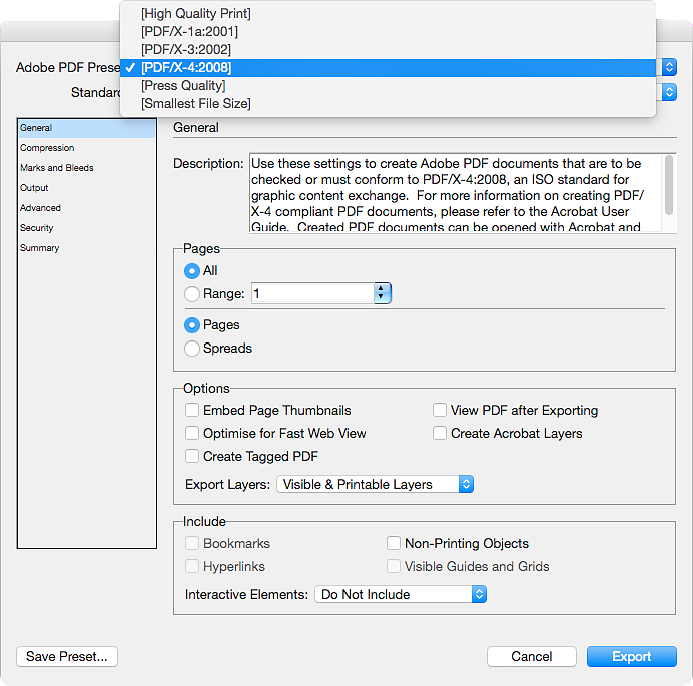
Task: Open the Summary panel
Action: pyautogui.click(x=87, y=248)
